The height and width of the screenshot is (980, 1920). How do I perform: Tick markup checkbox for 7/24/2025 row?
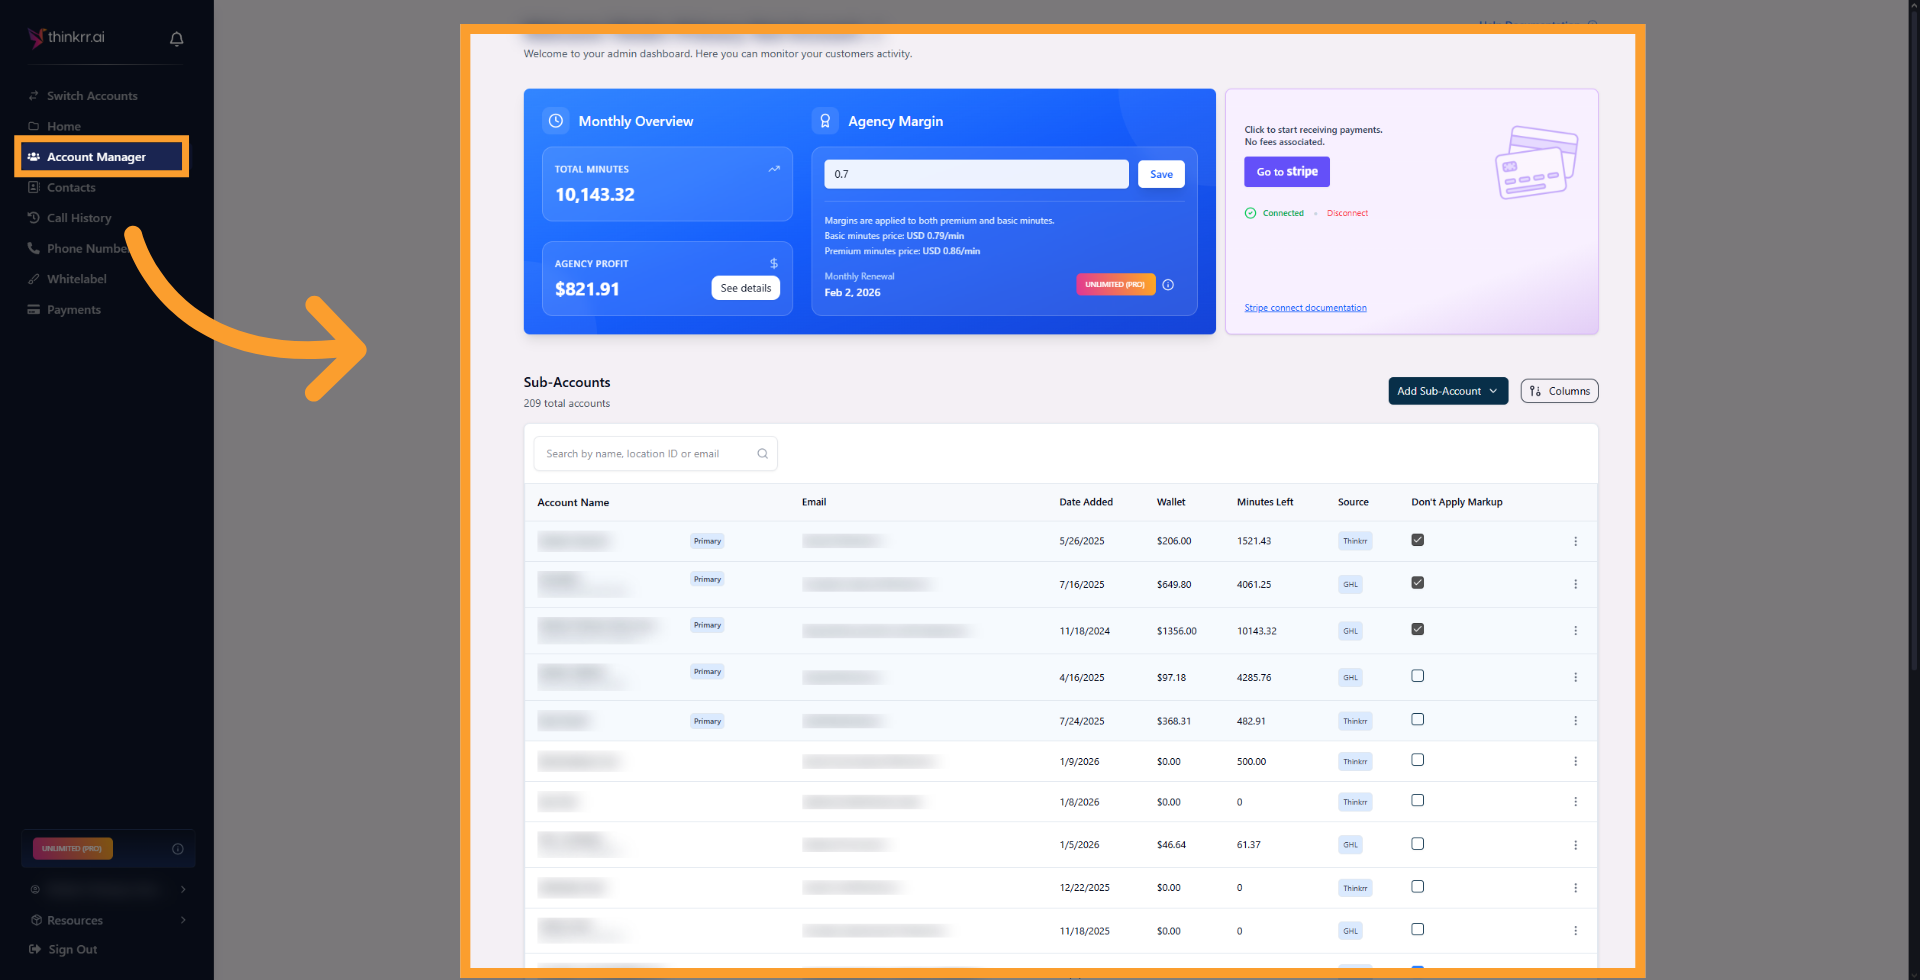point(1417,719)
